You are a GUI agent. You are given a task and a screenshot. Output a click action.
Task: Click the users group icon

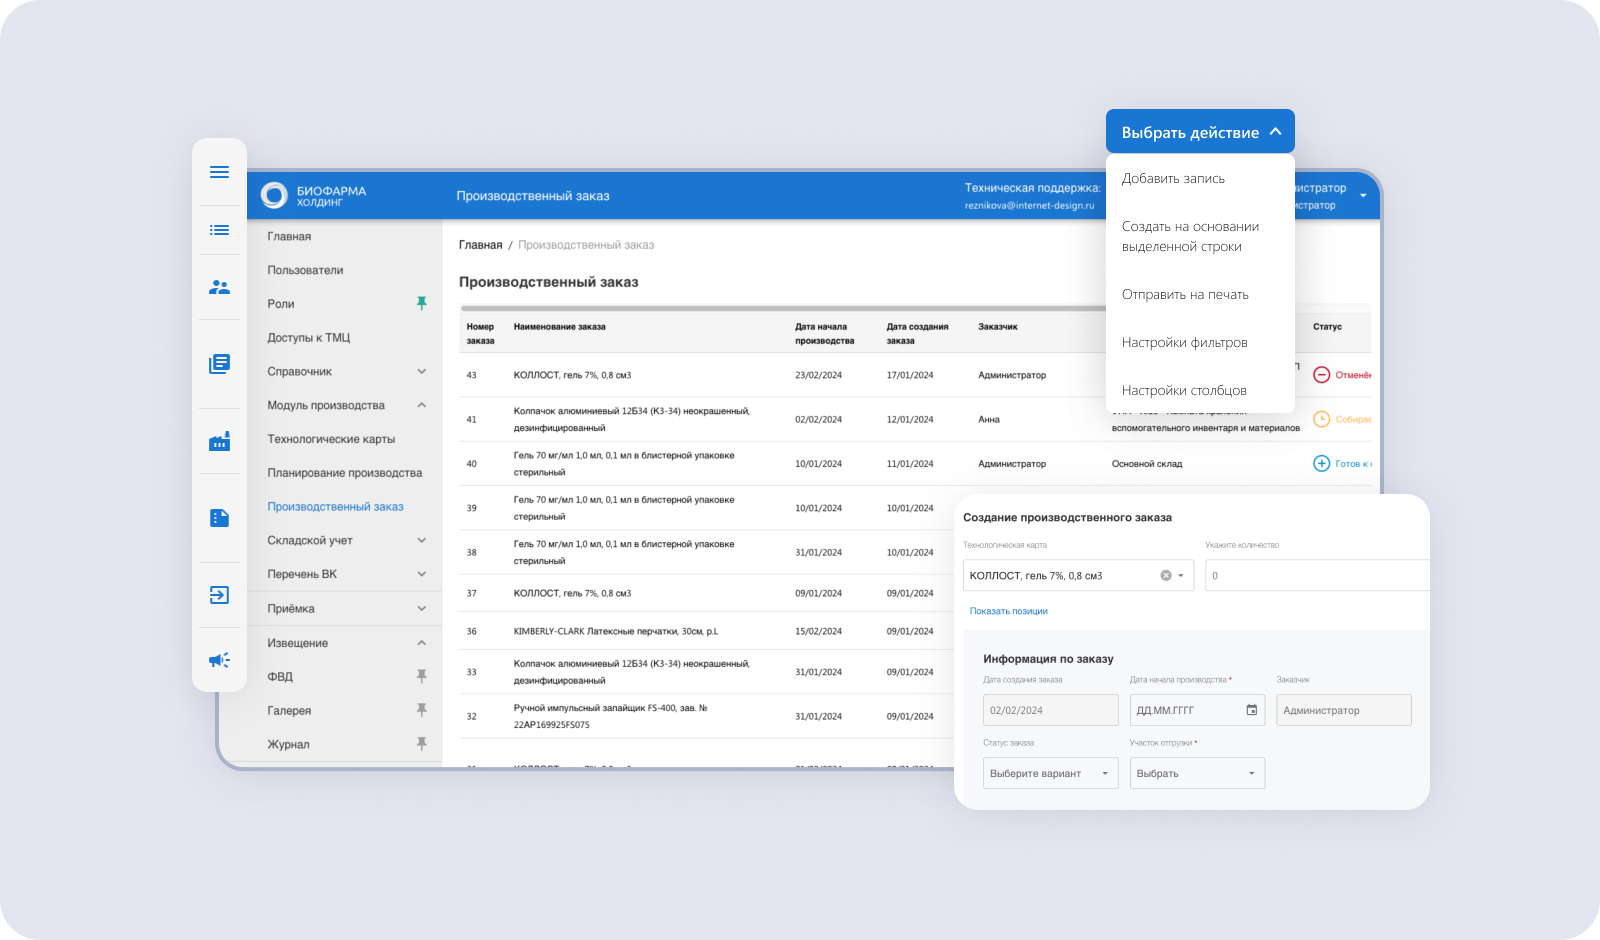click(x=219, y=287)
